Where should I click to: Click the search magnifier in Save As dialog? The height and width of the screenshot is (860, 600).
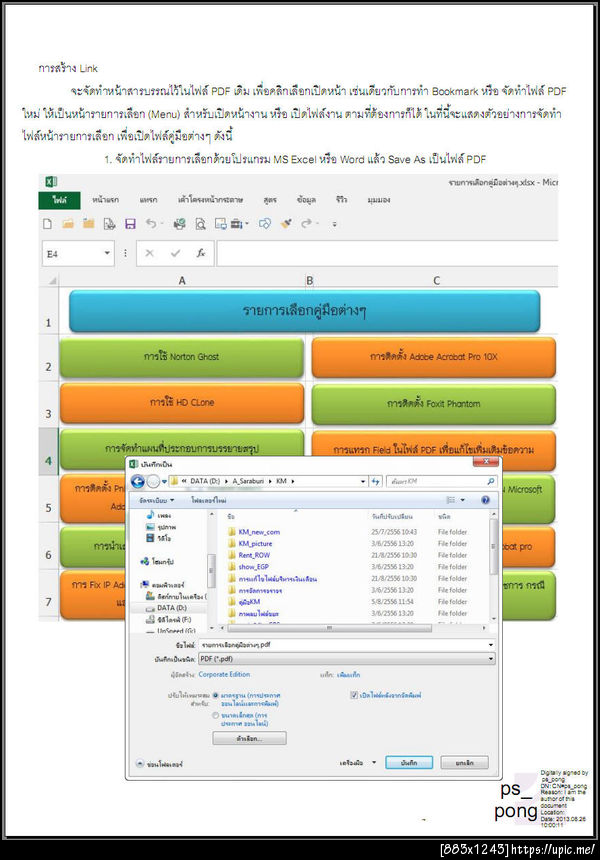(490, 481)
